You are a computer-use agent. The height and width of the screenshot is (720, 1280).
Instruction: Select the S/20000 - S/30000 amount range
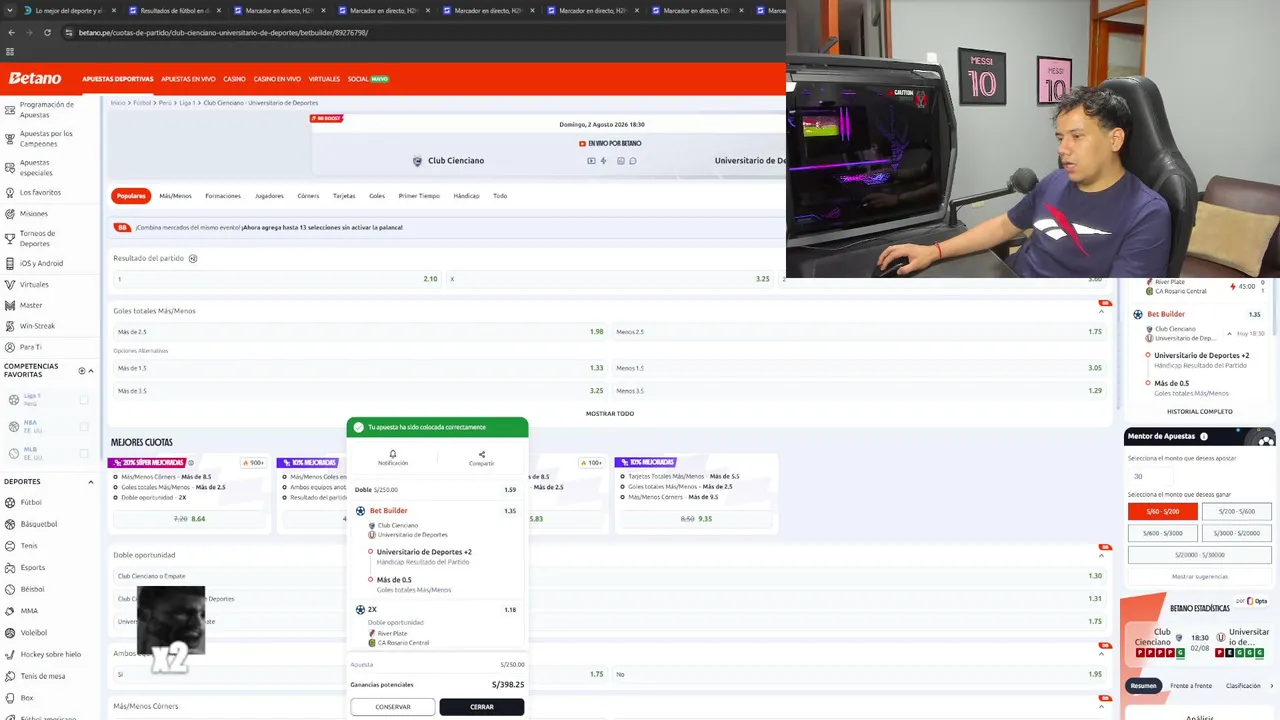[x=1200, y=555]
